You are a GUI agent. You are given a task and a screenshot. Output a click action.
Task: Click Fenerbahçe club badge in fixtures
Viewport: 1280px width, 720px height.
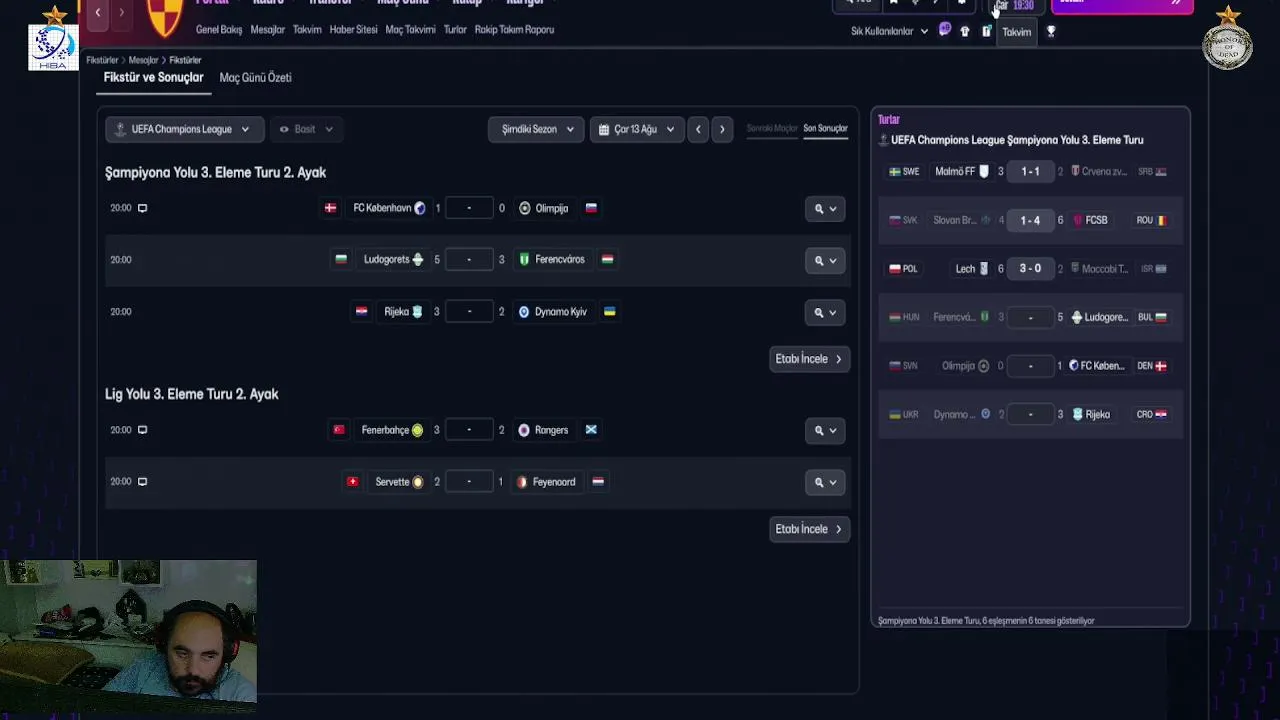(418, 430)
